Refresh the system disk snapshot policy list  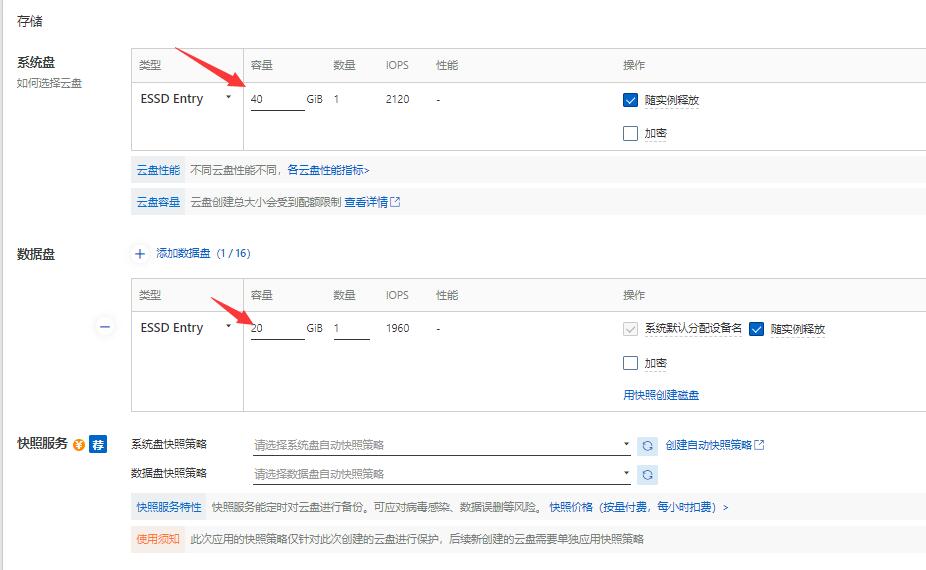tap(648, 445)
